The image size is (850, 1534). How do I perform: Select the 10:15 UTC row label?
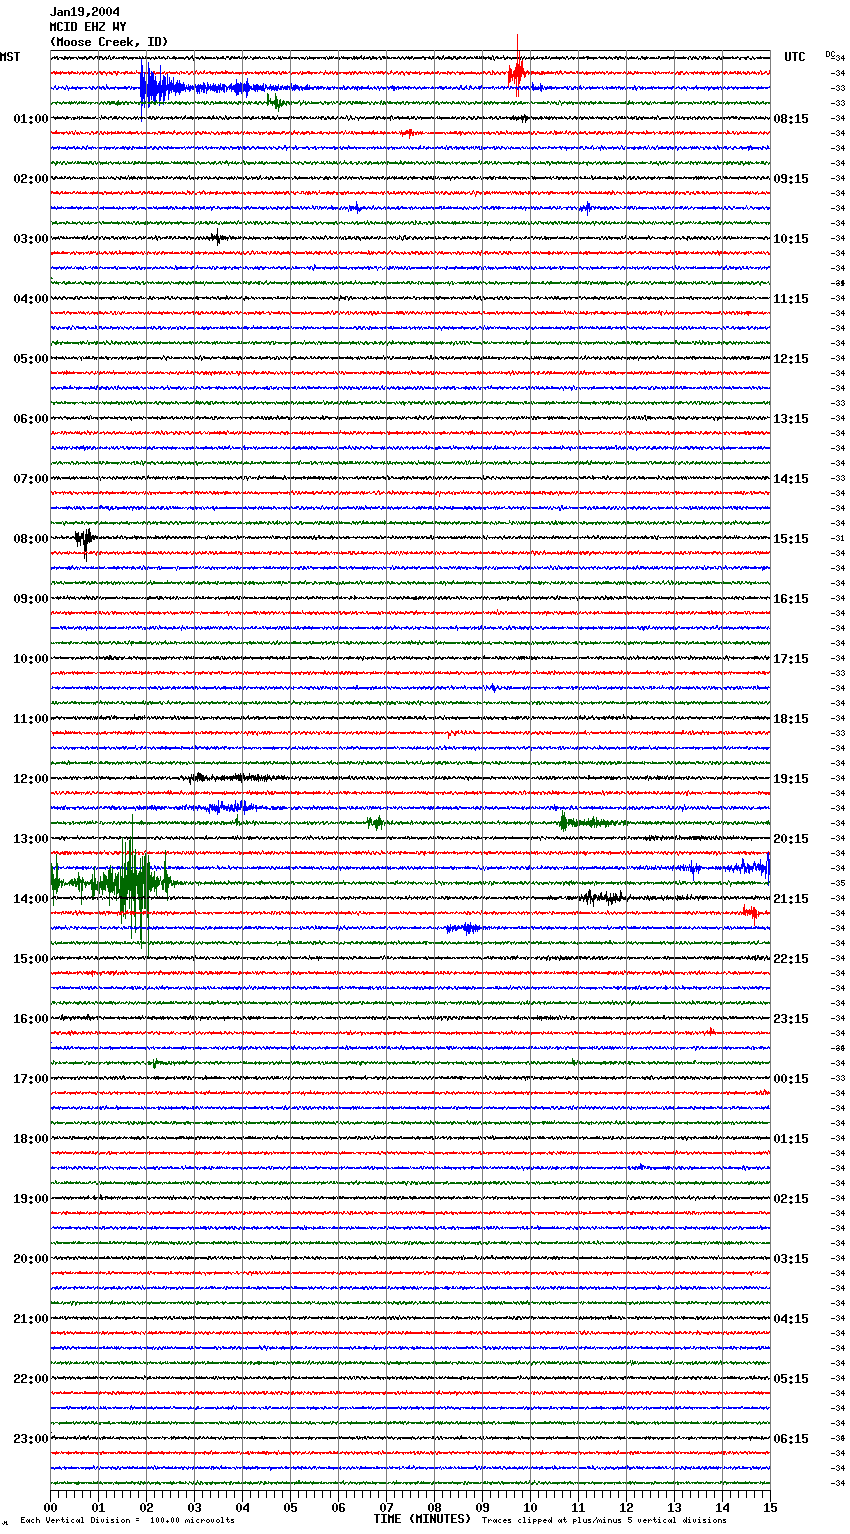791,239
